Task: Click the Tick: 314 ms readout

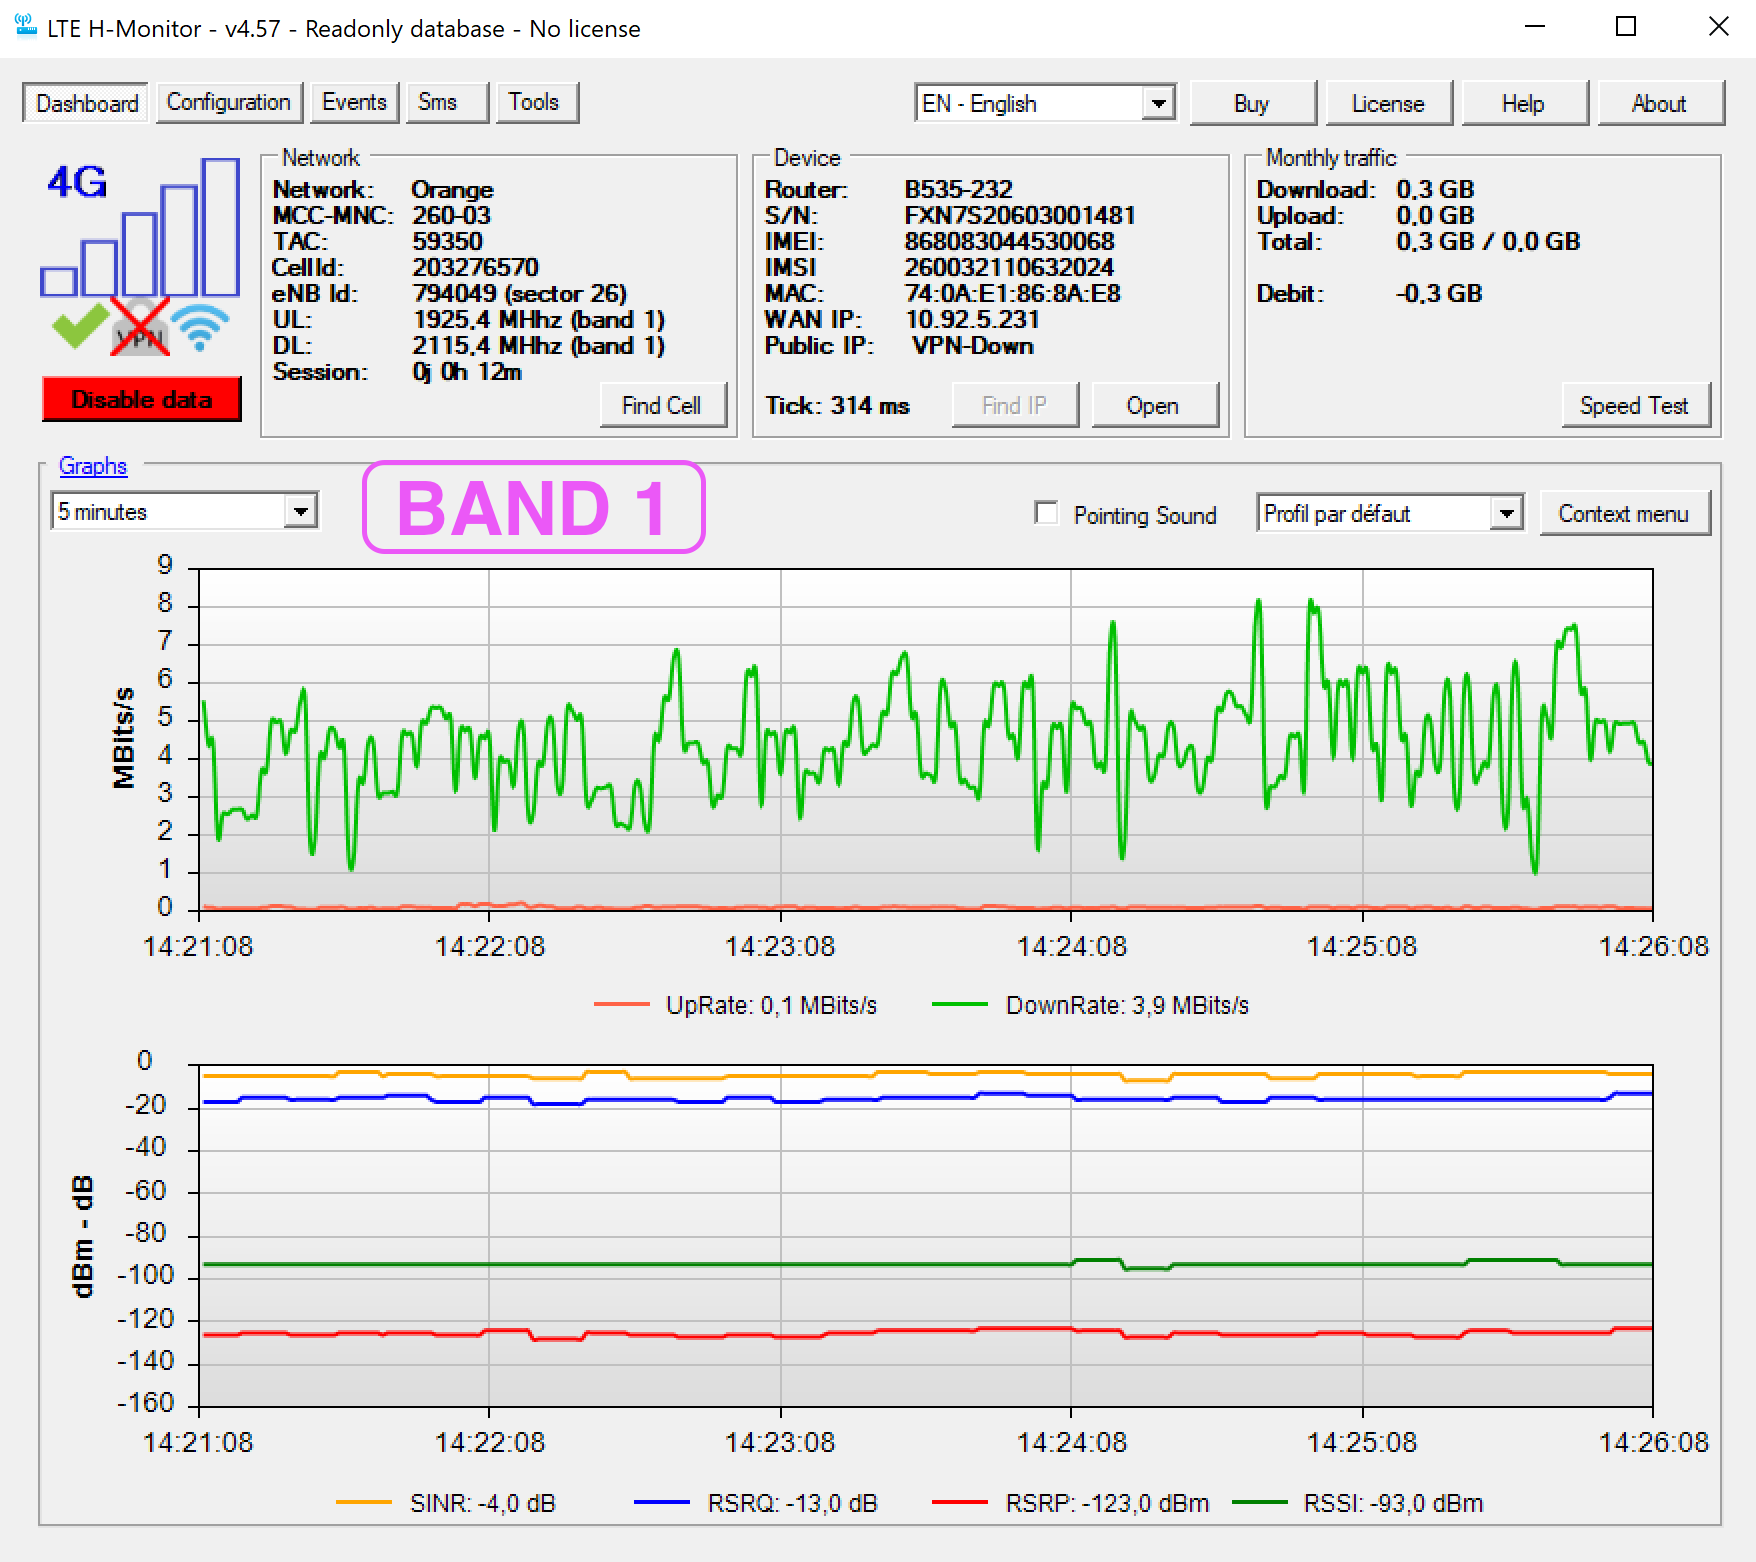Action: tap(837, 405)
